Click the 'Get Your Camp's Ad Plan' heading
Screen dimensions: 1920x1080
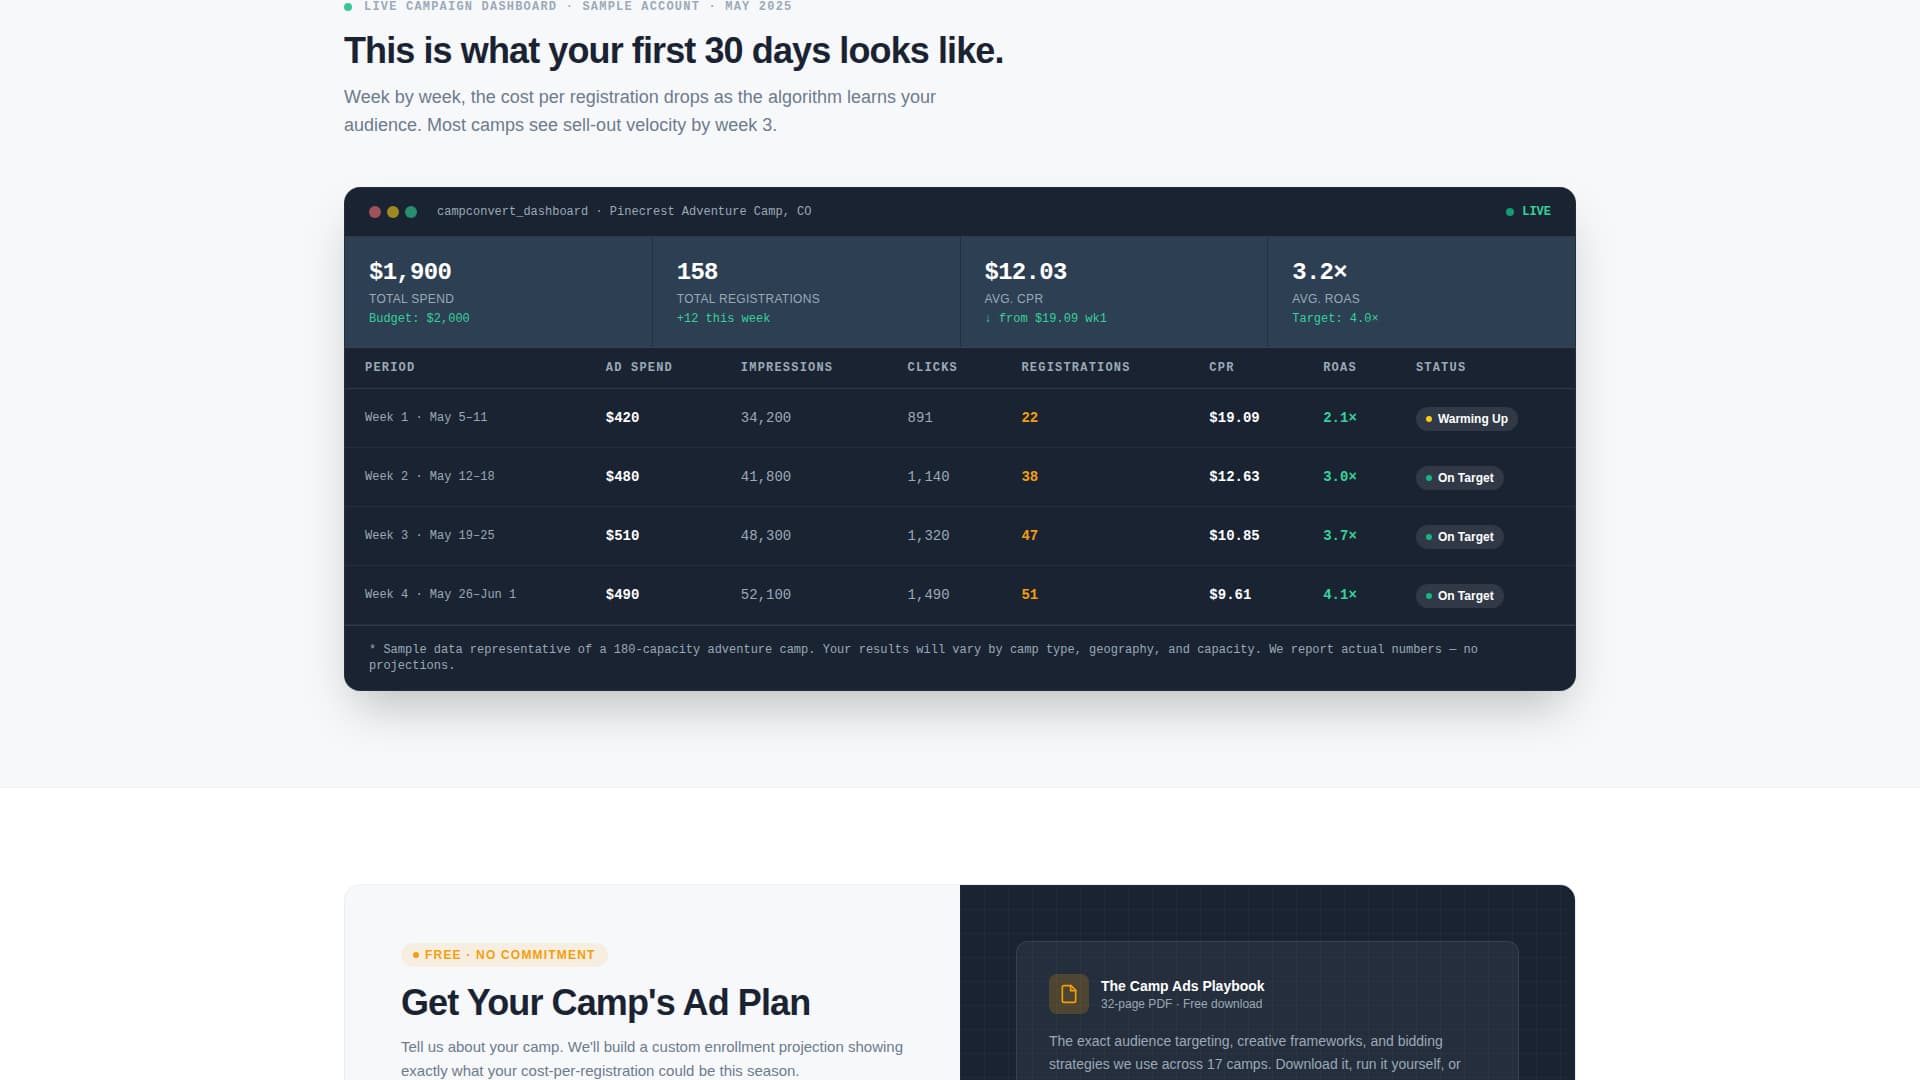pyautogui.click(x=605, y=1003)
